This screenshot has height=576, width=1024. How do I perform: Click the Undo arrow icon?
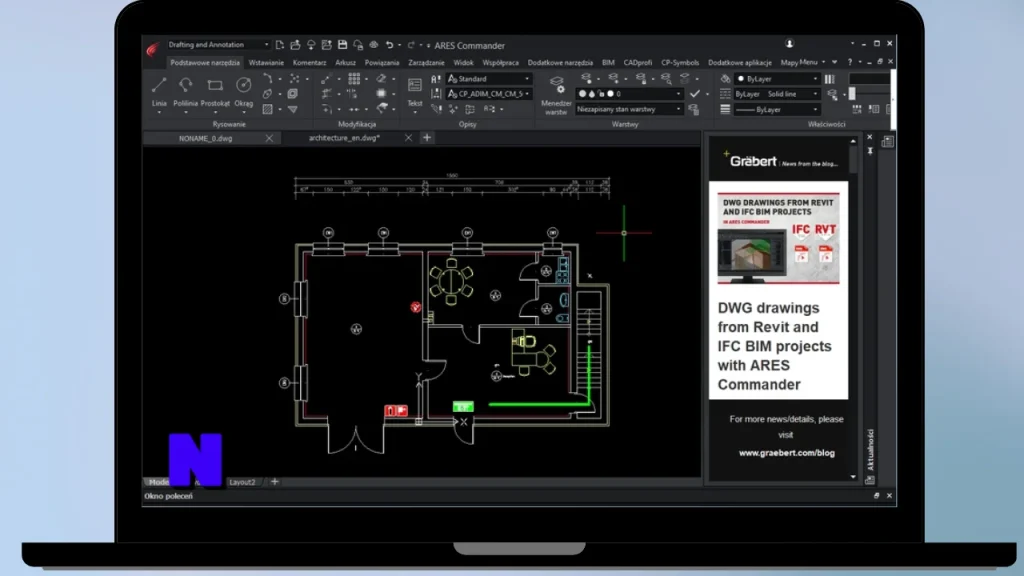pyautogui.click(x=389, y=45)
